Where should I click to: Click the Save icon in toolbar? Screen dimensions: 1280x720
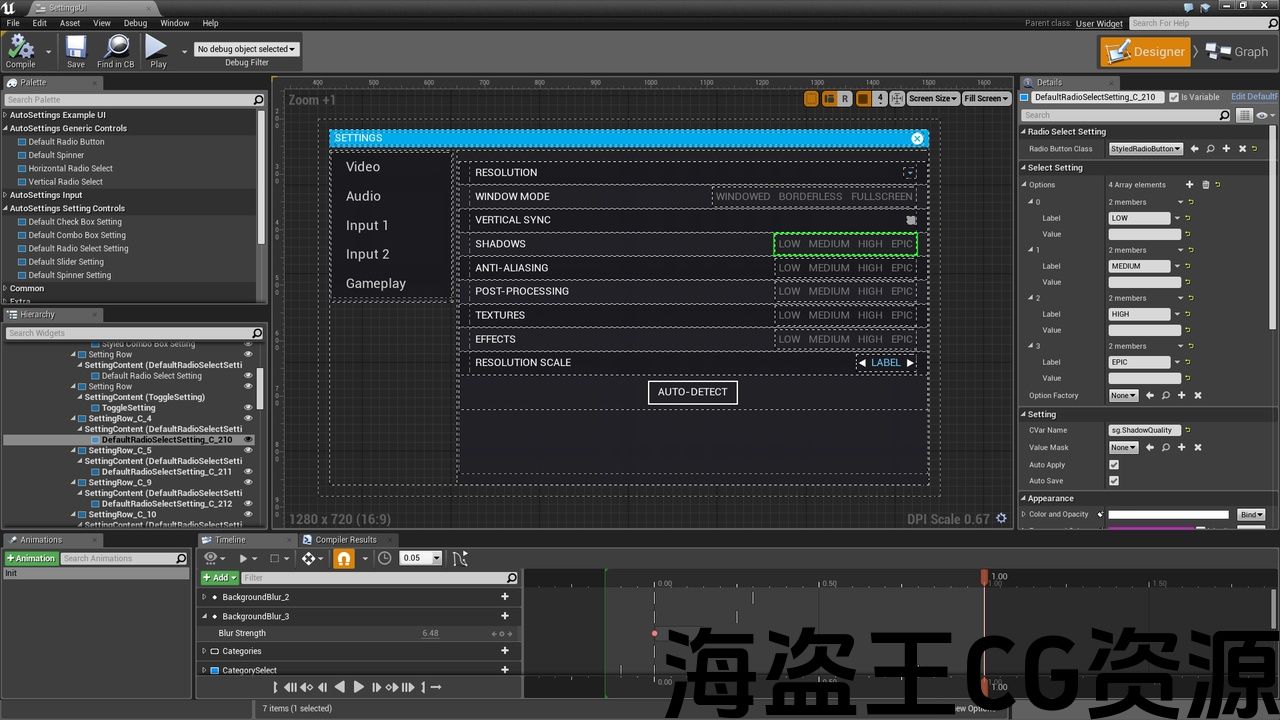tap(76, 47)
